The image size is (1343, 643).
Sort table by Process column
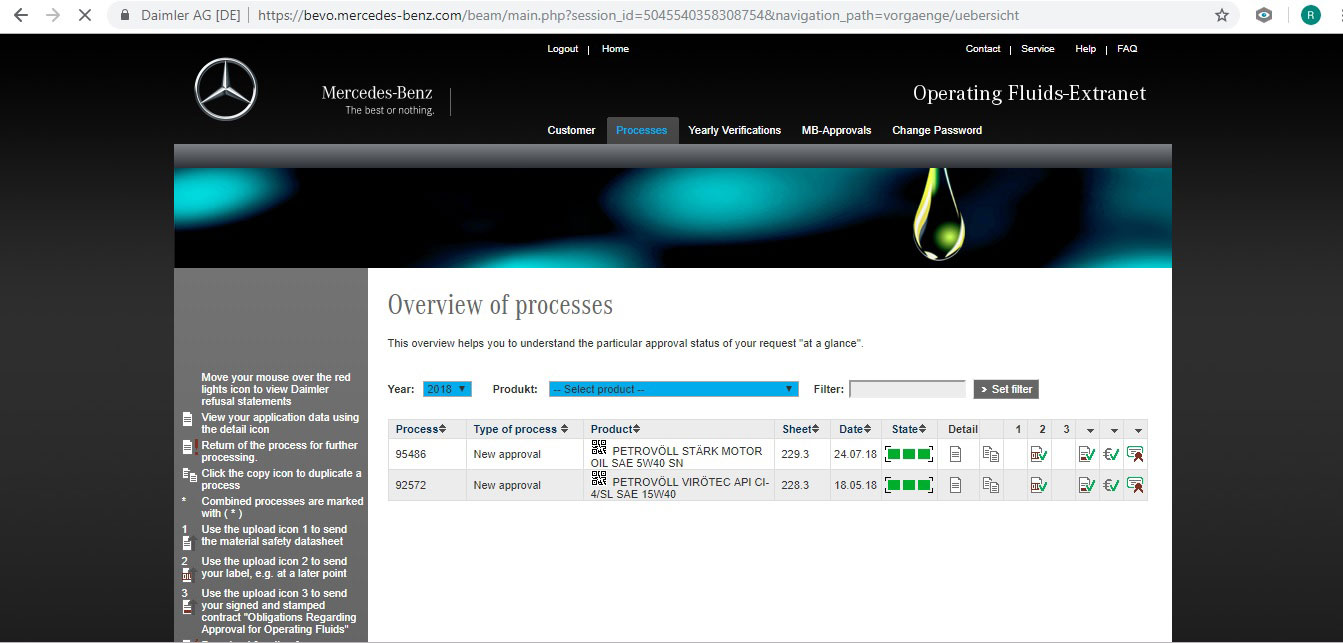pyautogui.click(x=421, y=429)
